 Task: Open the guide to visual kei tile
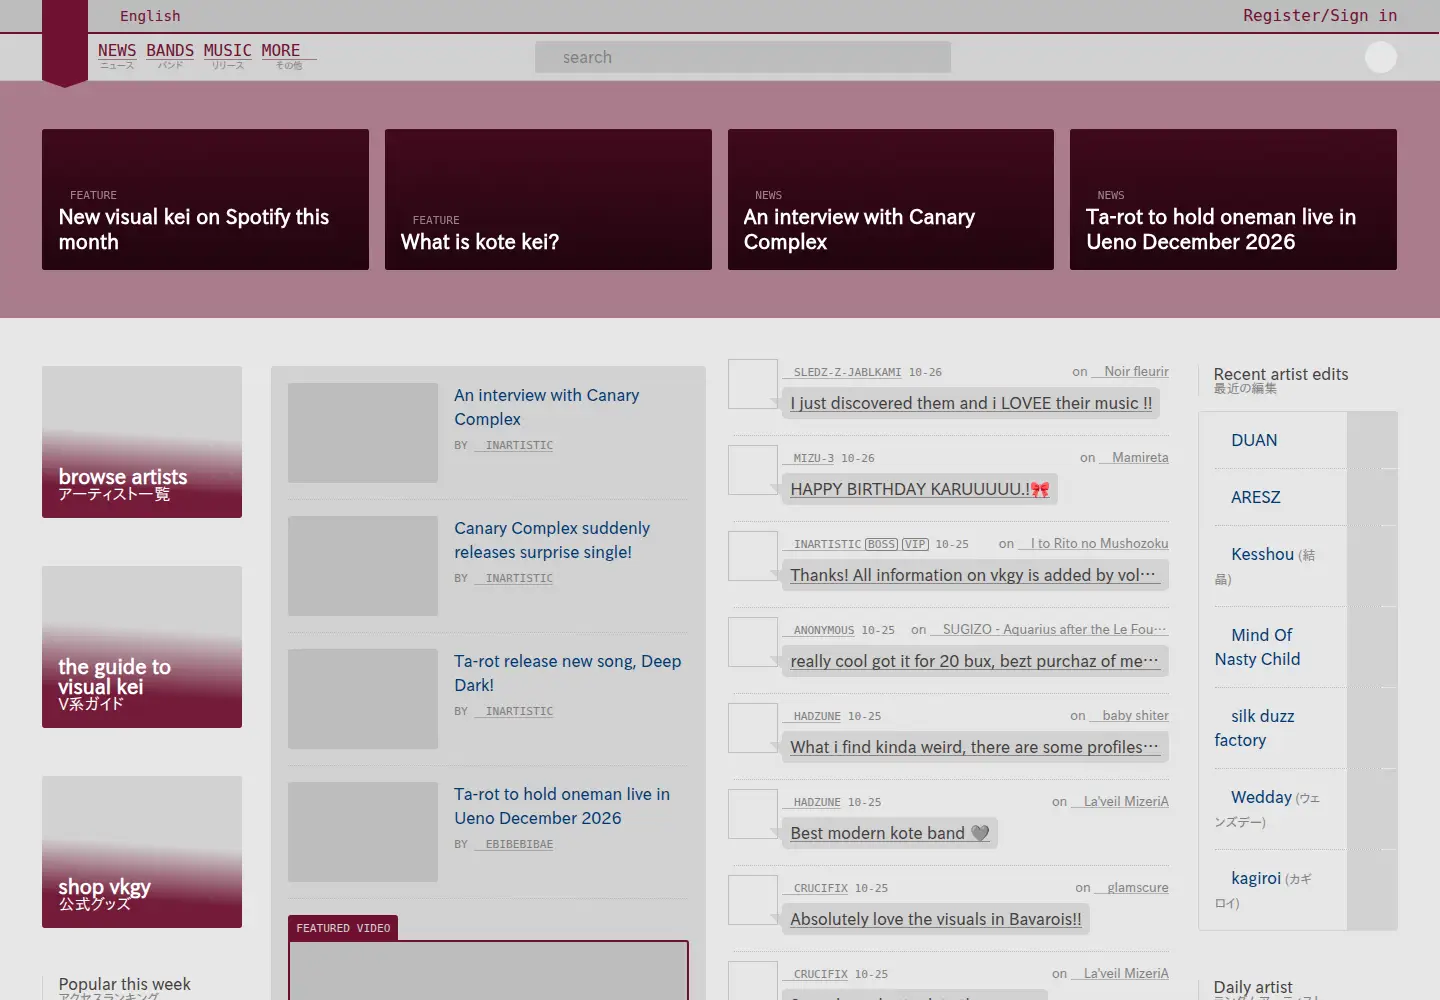point(142,647)
